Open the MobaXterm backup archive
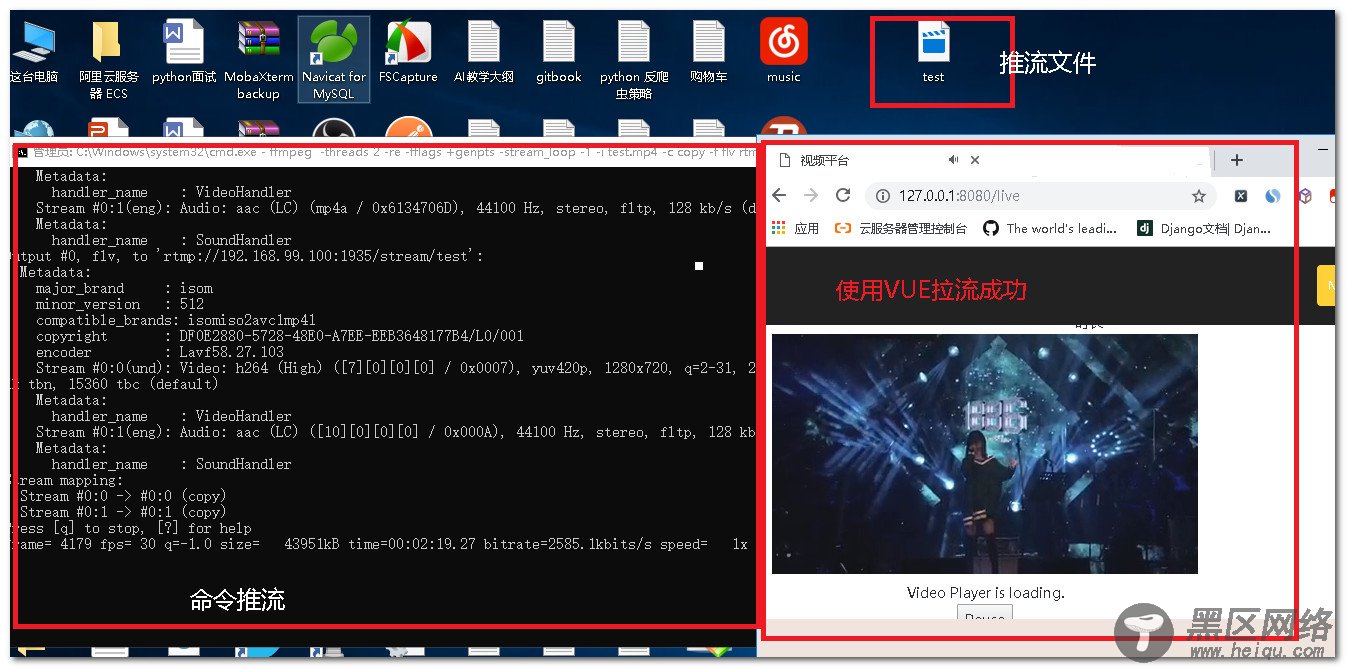Image resolution: width=1346 pixels, height=668 pixels. point(258,58)
